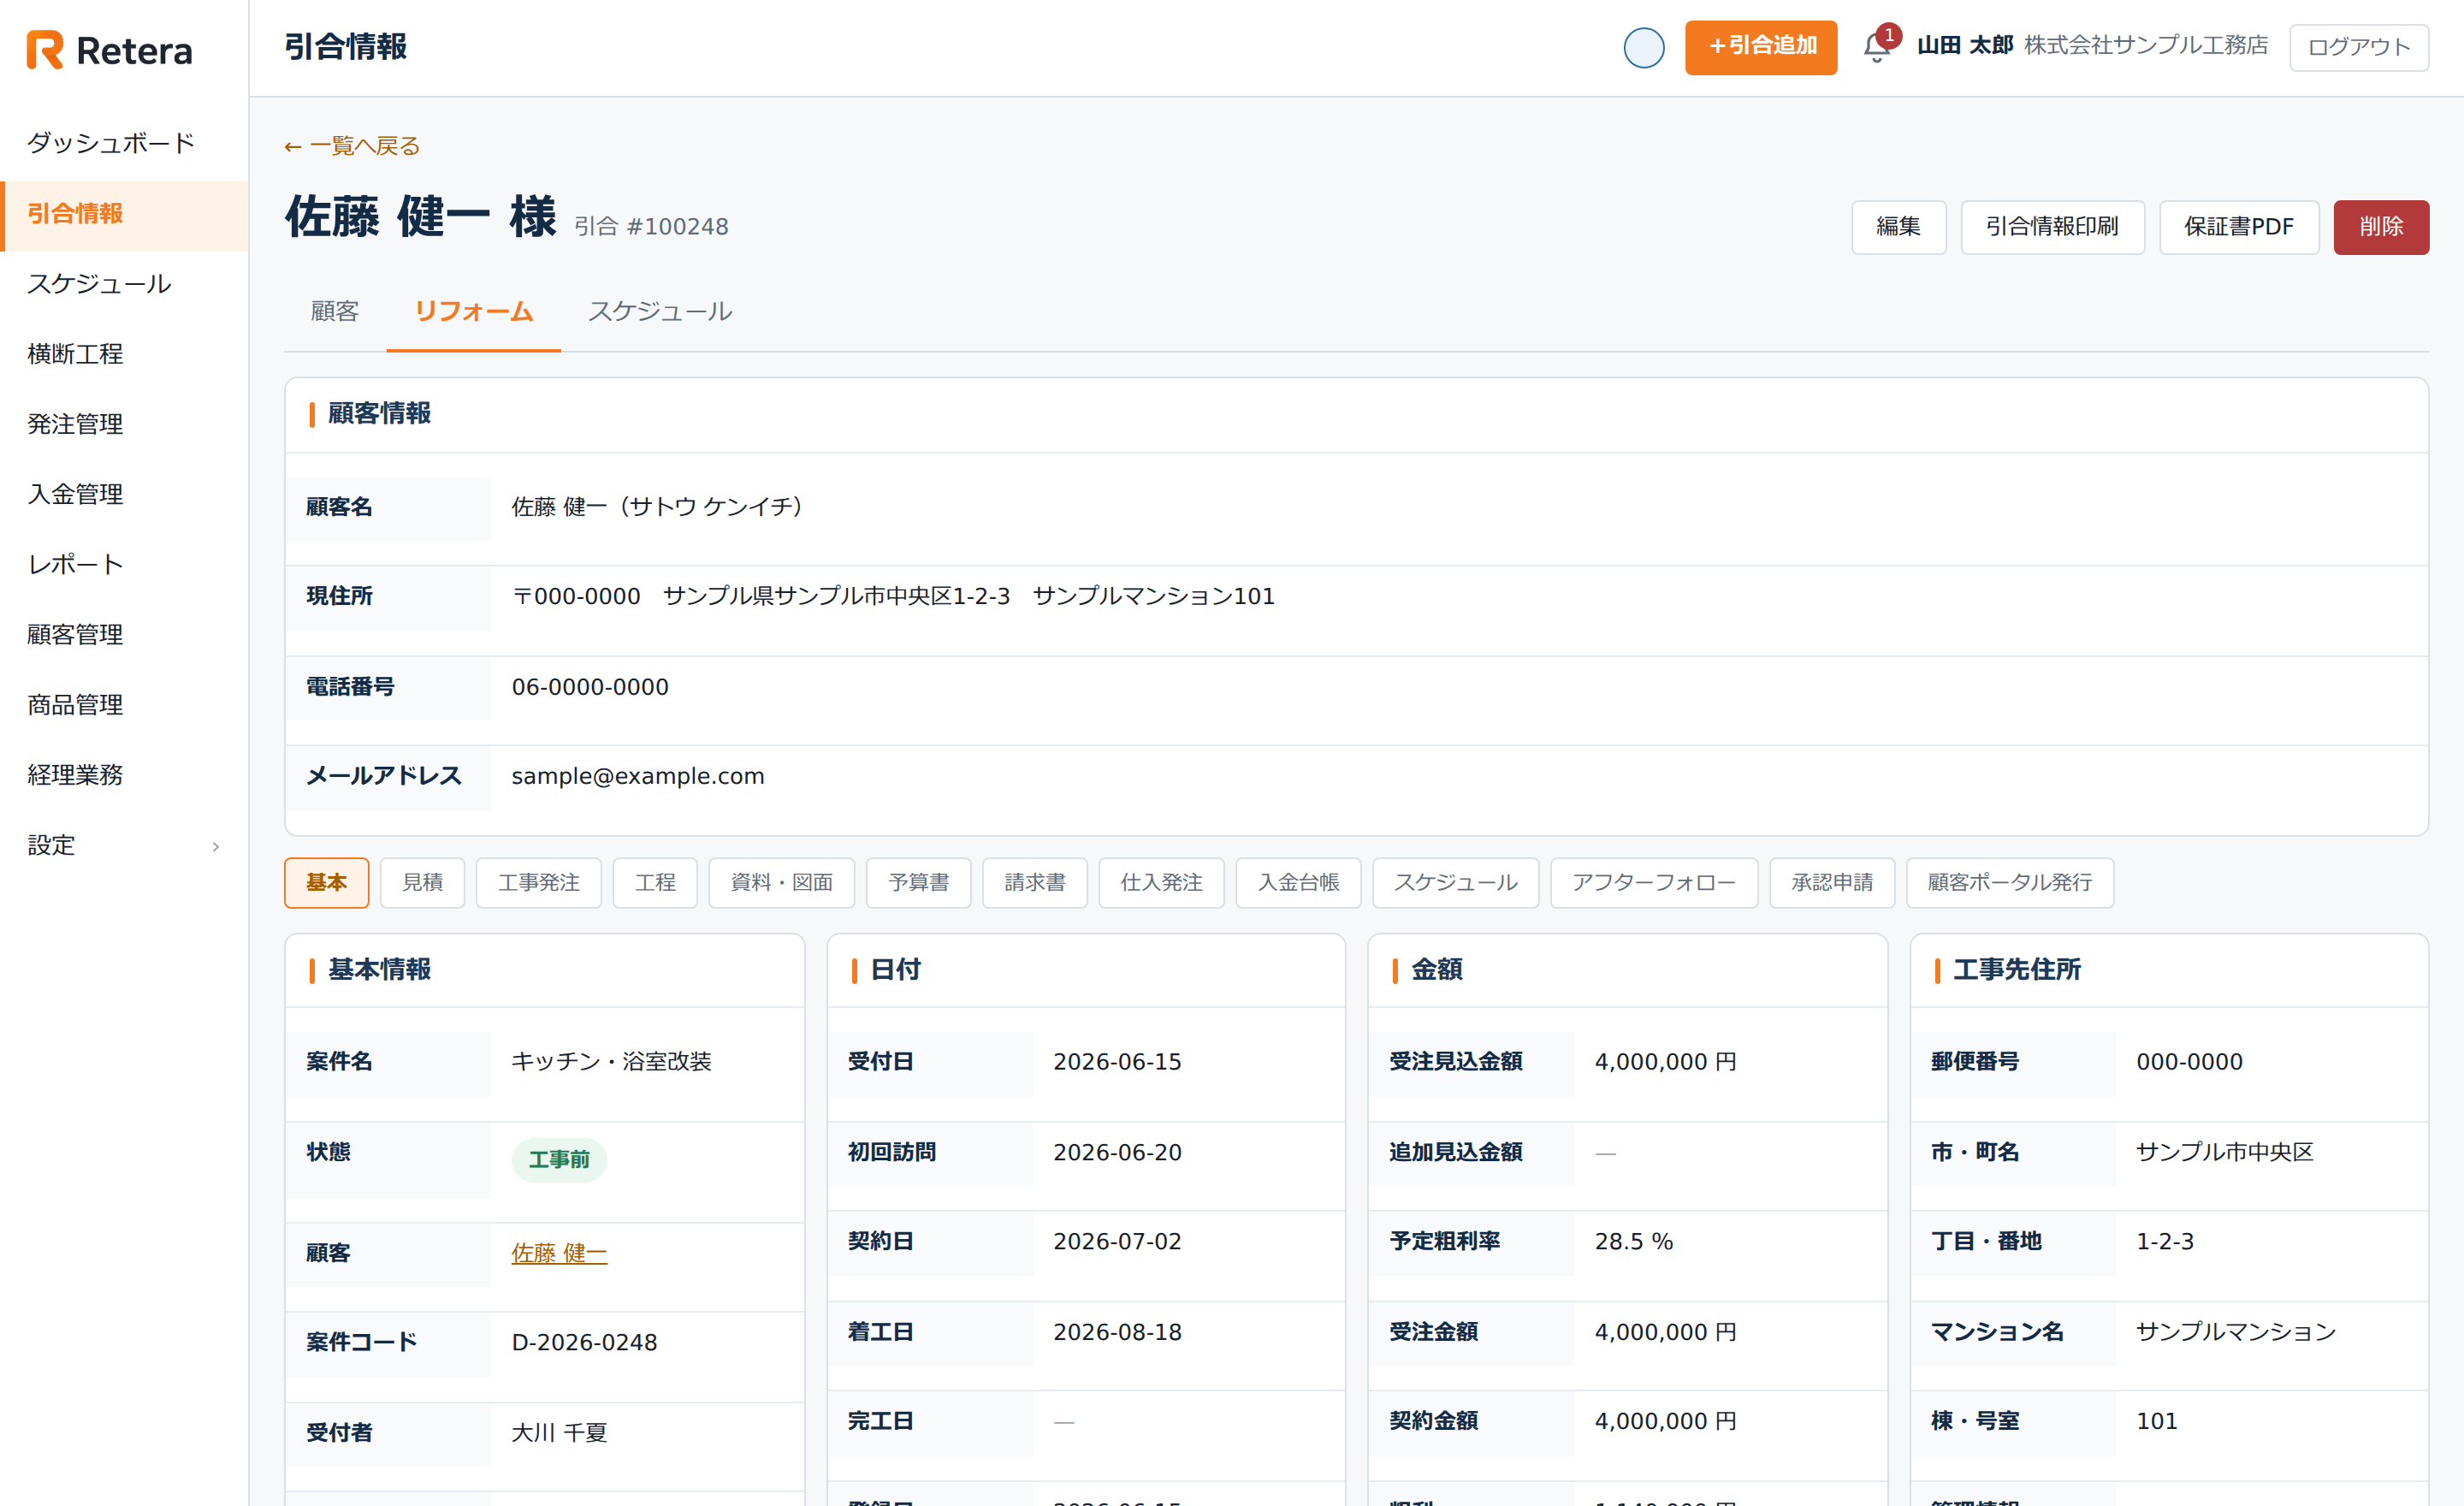This screenshot has width=2464, height=1506.
Task: Click the 顧客名 value 佐藤 健一（サトウ ケンイチ）
Action: [661, 507]
